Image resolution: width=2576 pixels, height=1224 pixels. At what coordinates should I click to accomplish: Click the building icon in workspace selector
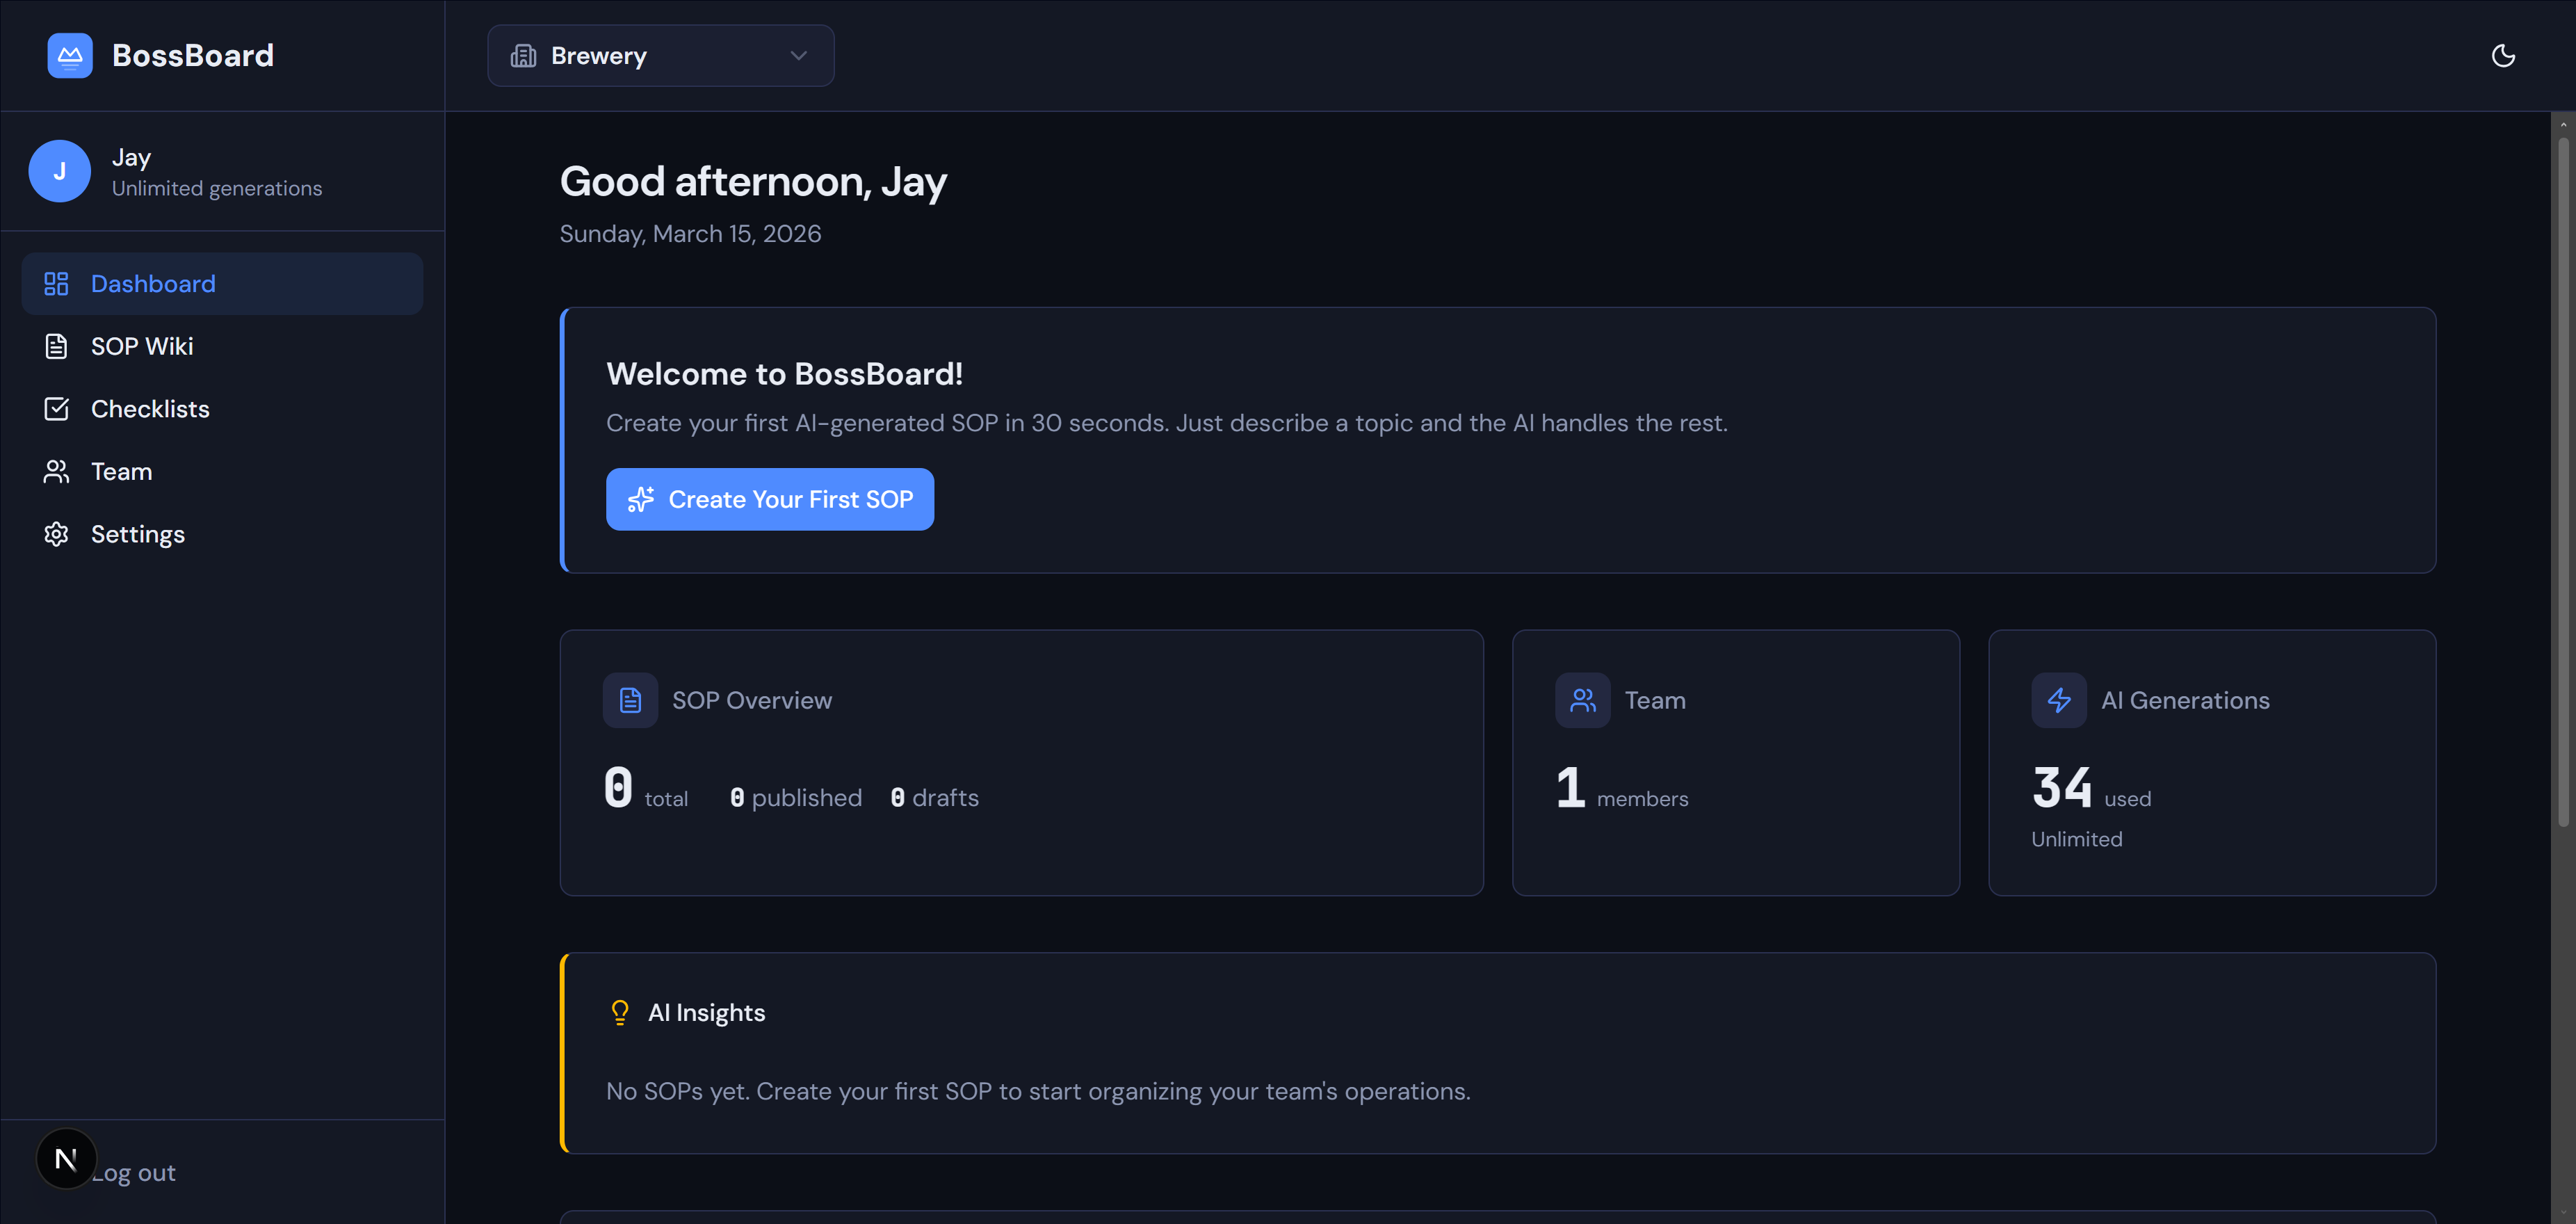(523, 56)
